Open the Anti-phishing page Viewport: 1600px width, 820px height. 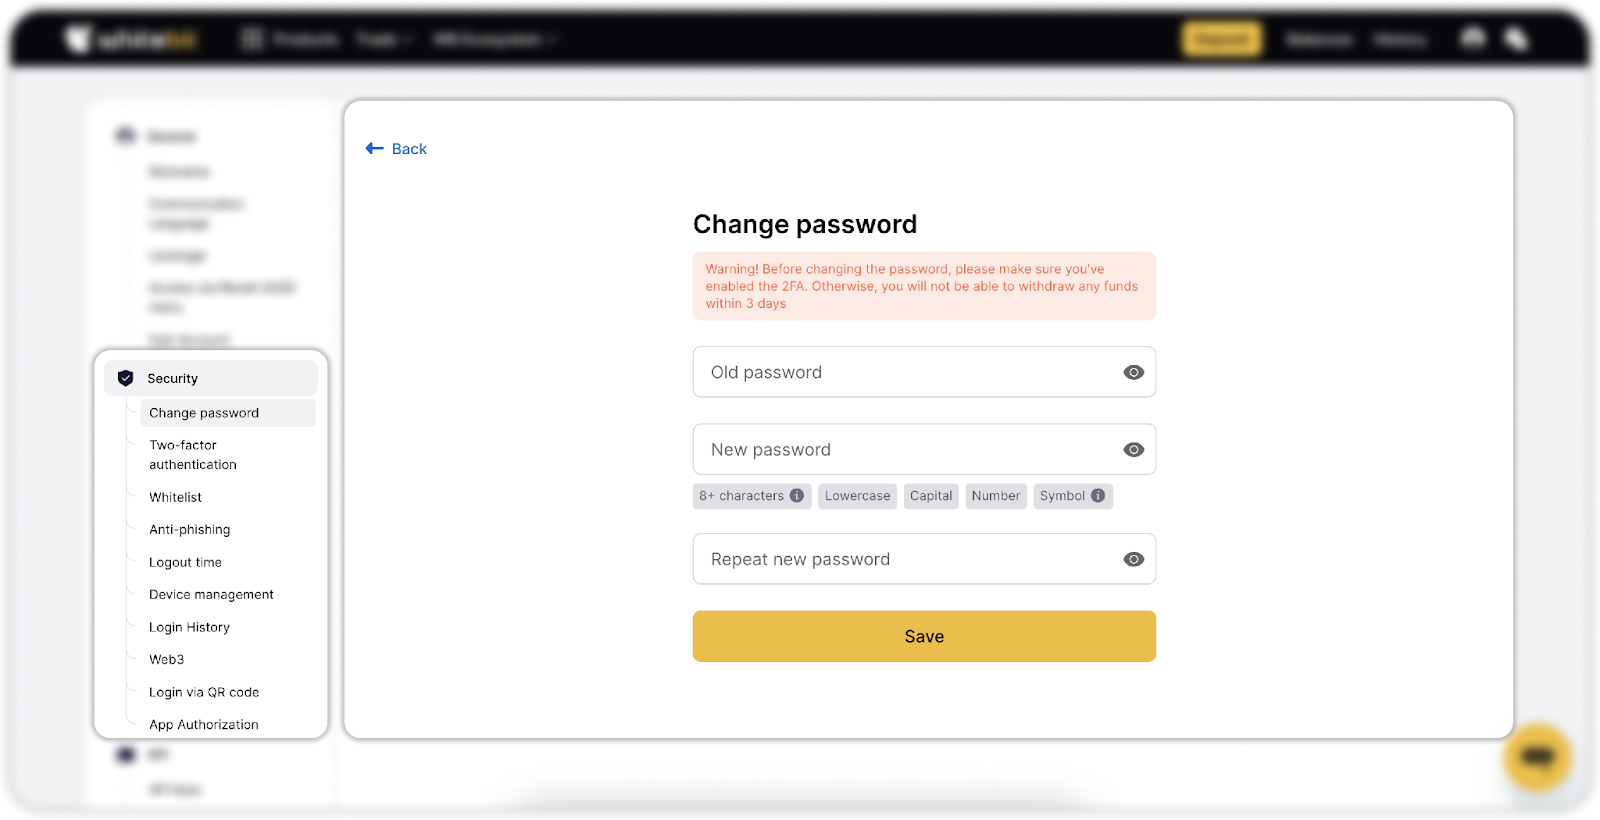point(190,530)
